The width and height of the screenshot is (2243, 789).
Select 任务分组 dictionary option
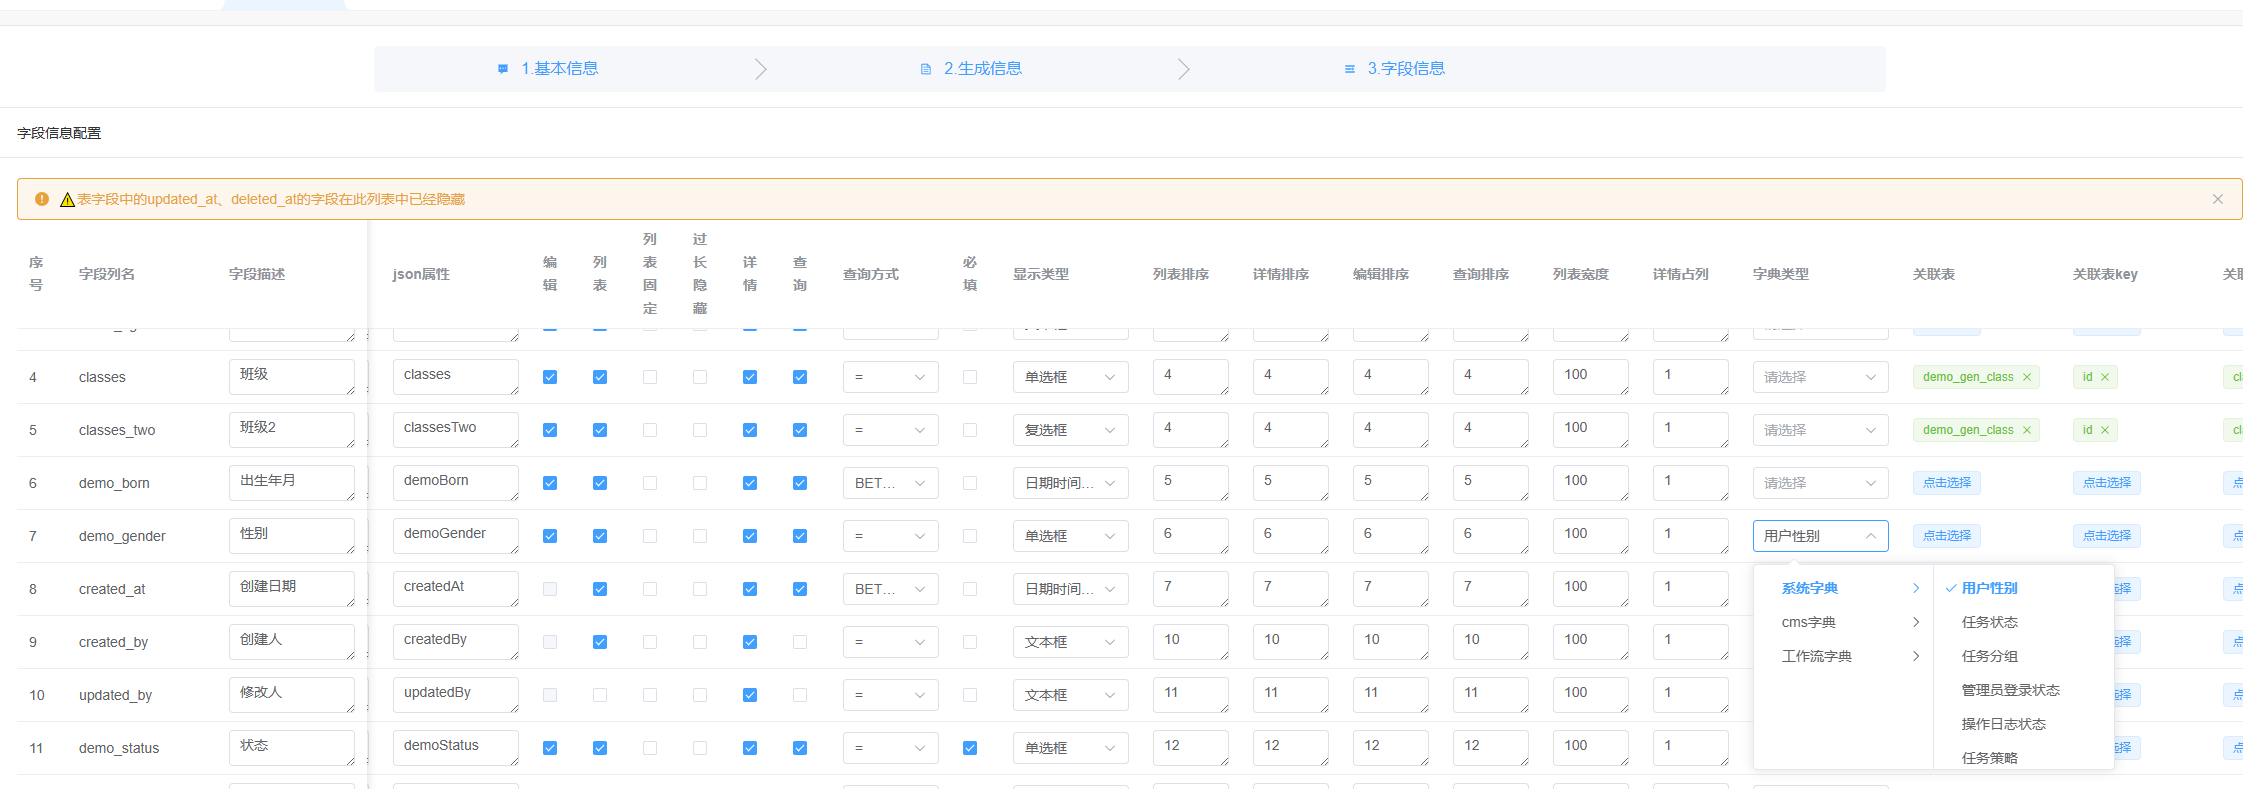coord(2023,656)
